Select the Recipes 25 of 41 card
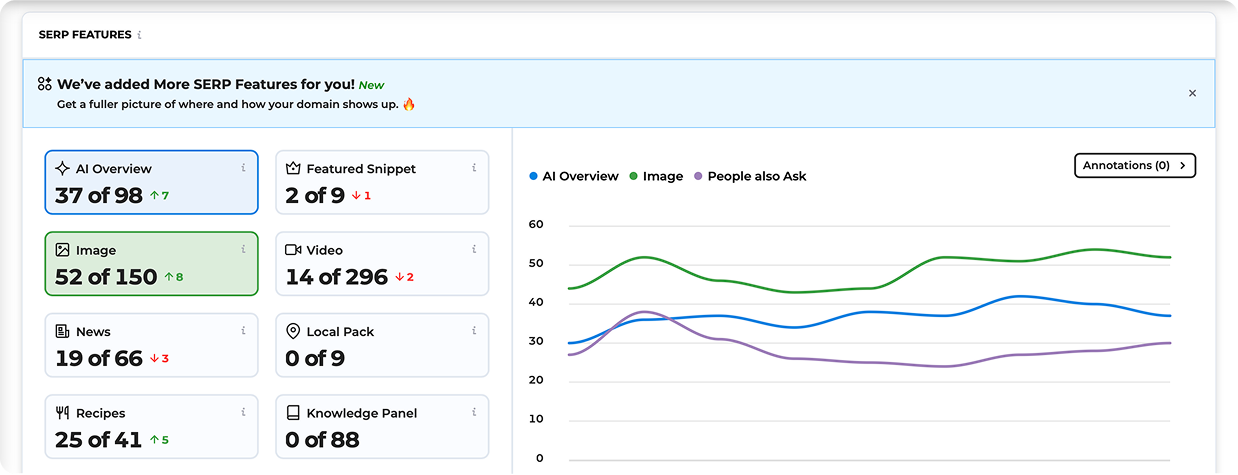Screen dimensions: 1238x475 click(151, 427)
